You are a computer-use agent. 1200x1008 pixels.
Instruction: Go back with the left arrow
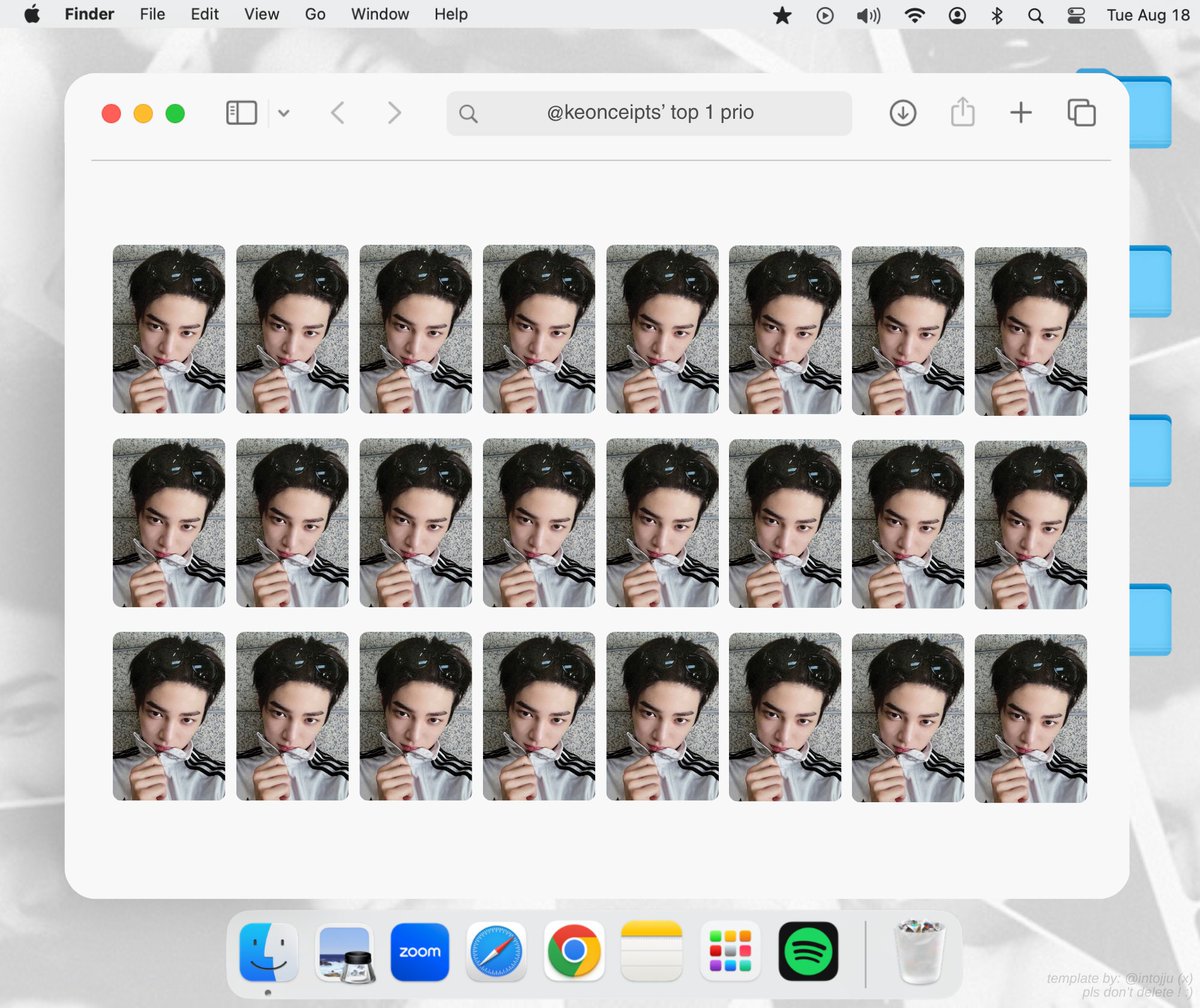(x=337, y=113)
